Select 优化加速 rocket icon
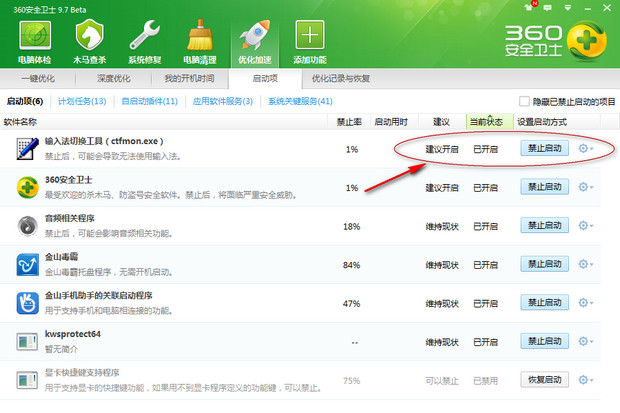Screen dimensions: 620x413 (253, 41)
